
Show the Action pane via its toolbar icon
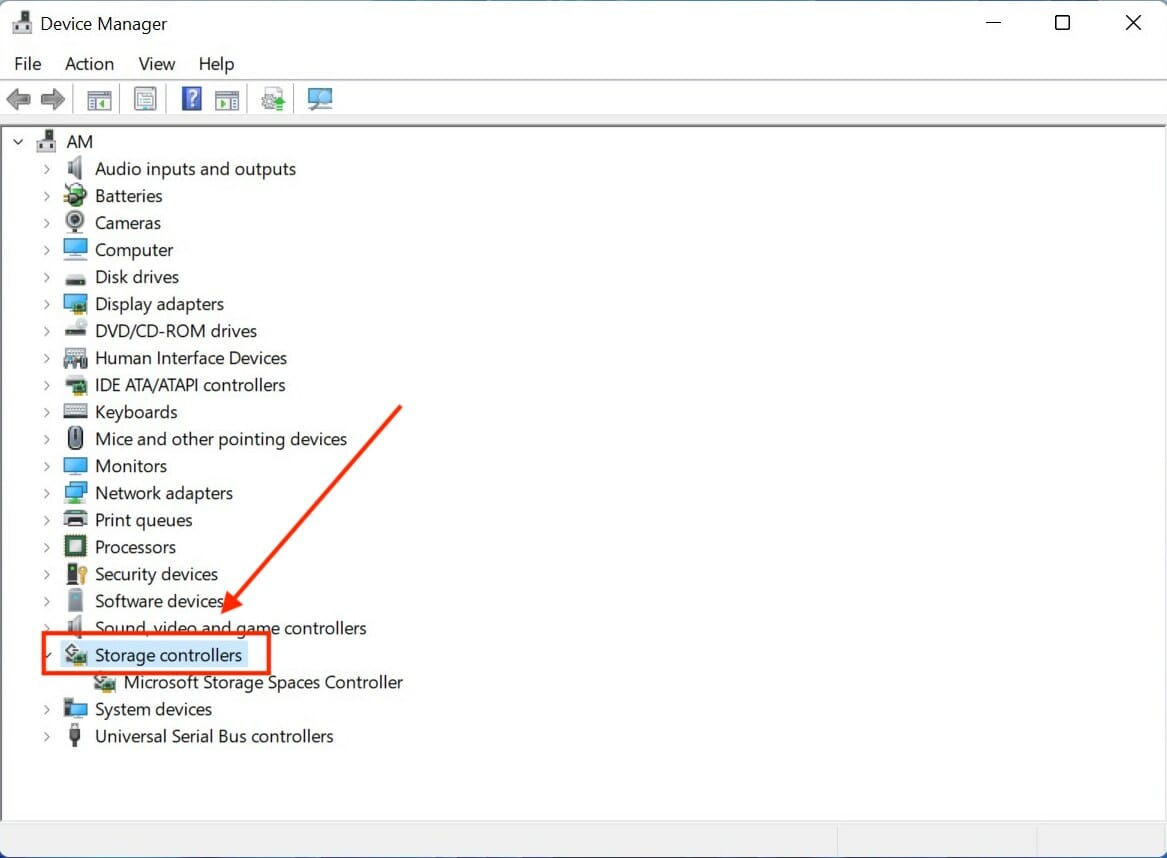pos(227,98)
